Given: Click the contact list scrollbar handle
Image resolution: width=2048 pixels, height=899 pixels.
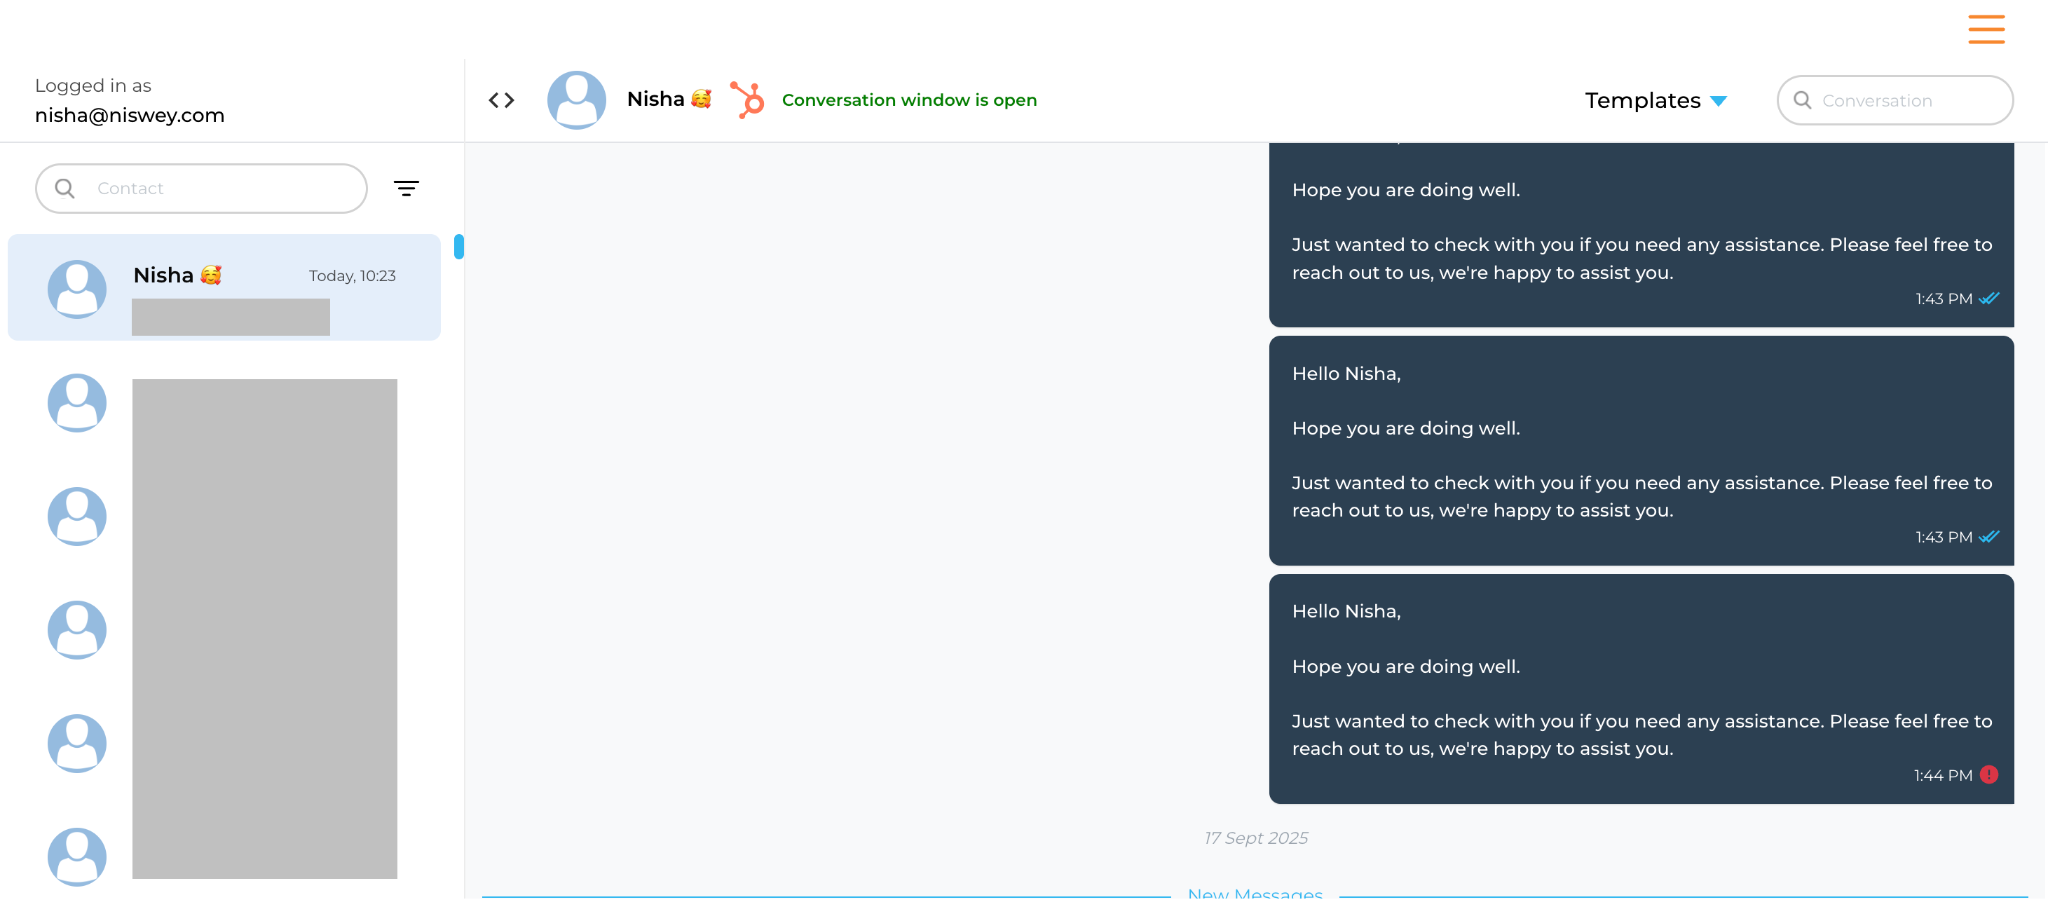Looking at the screenshot, I should (x=459, y=246).
